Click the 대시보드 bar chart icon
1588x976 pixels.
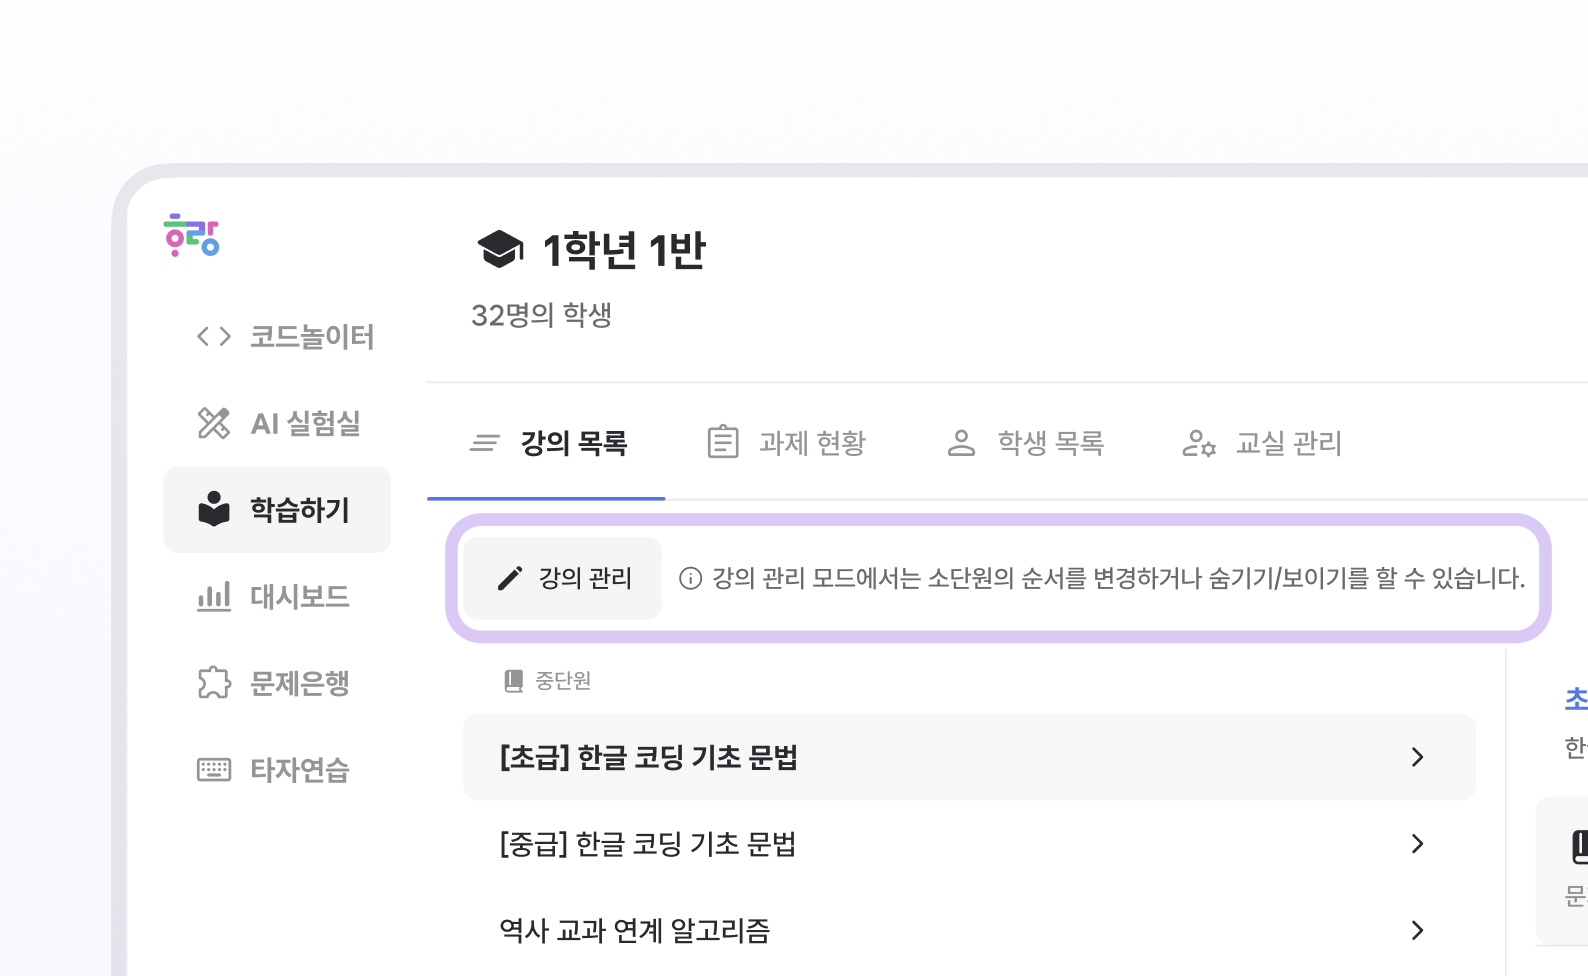coord(214,596)
